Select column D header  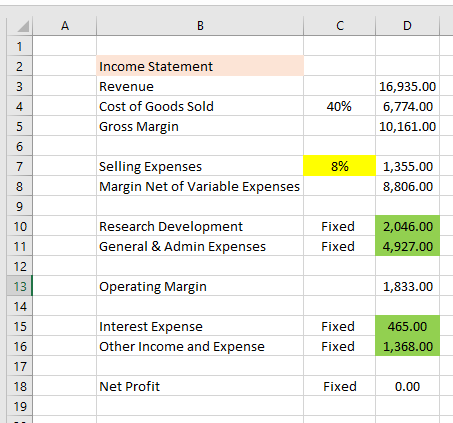point(407,26)
